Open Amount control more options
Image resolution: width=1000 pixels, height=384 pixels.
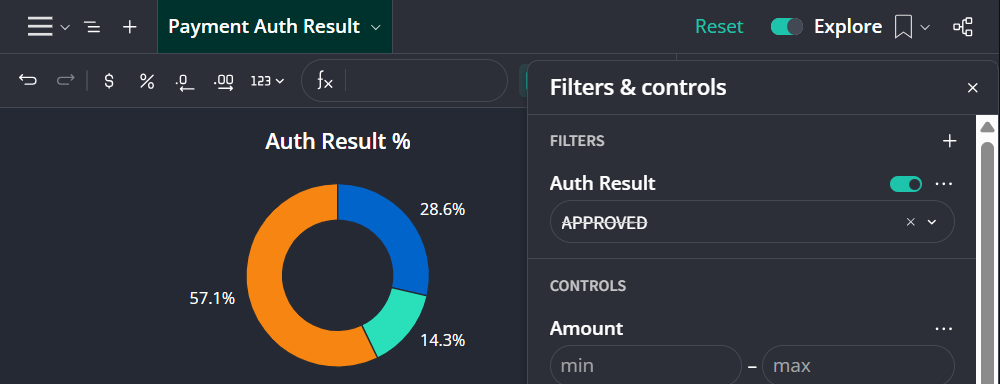point(943,329)
